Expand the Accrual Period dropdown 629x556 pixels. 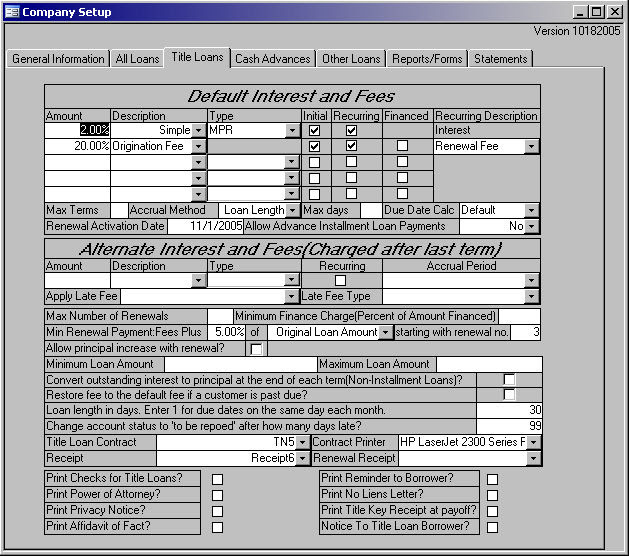pos(531,280)
